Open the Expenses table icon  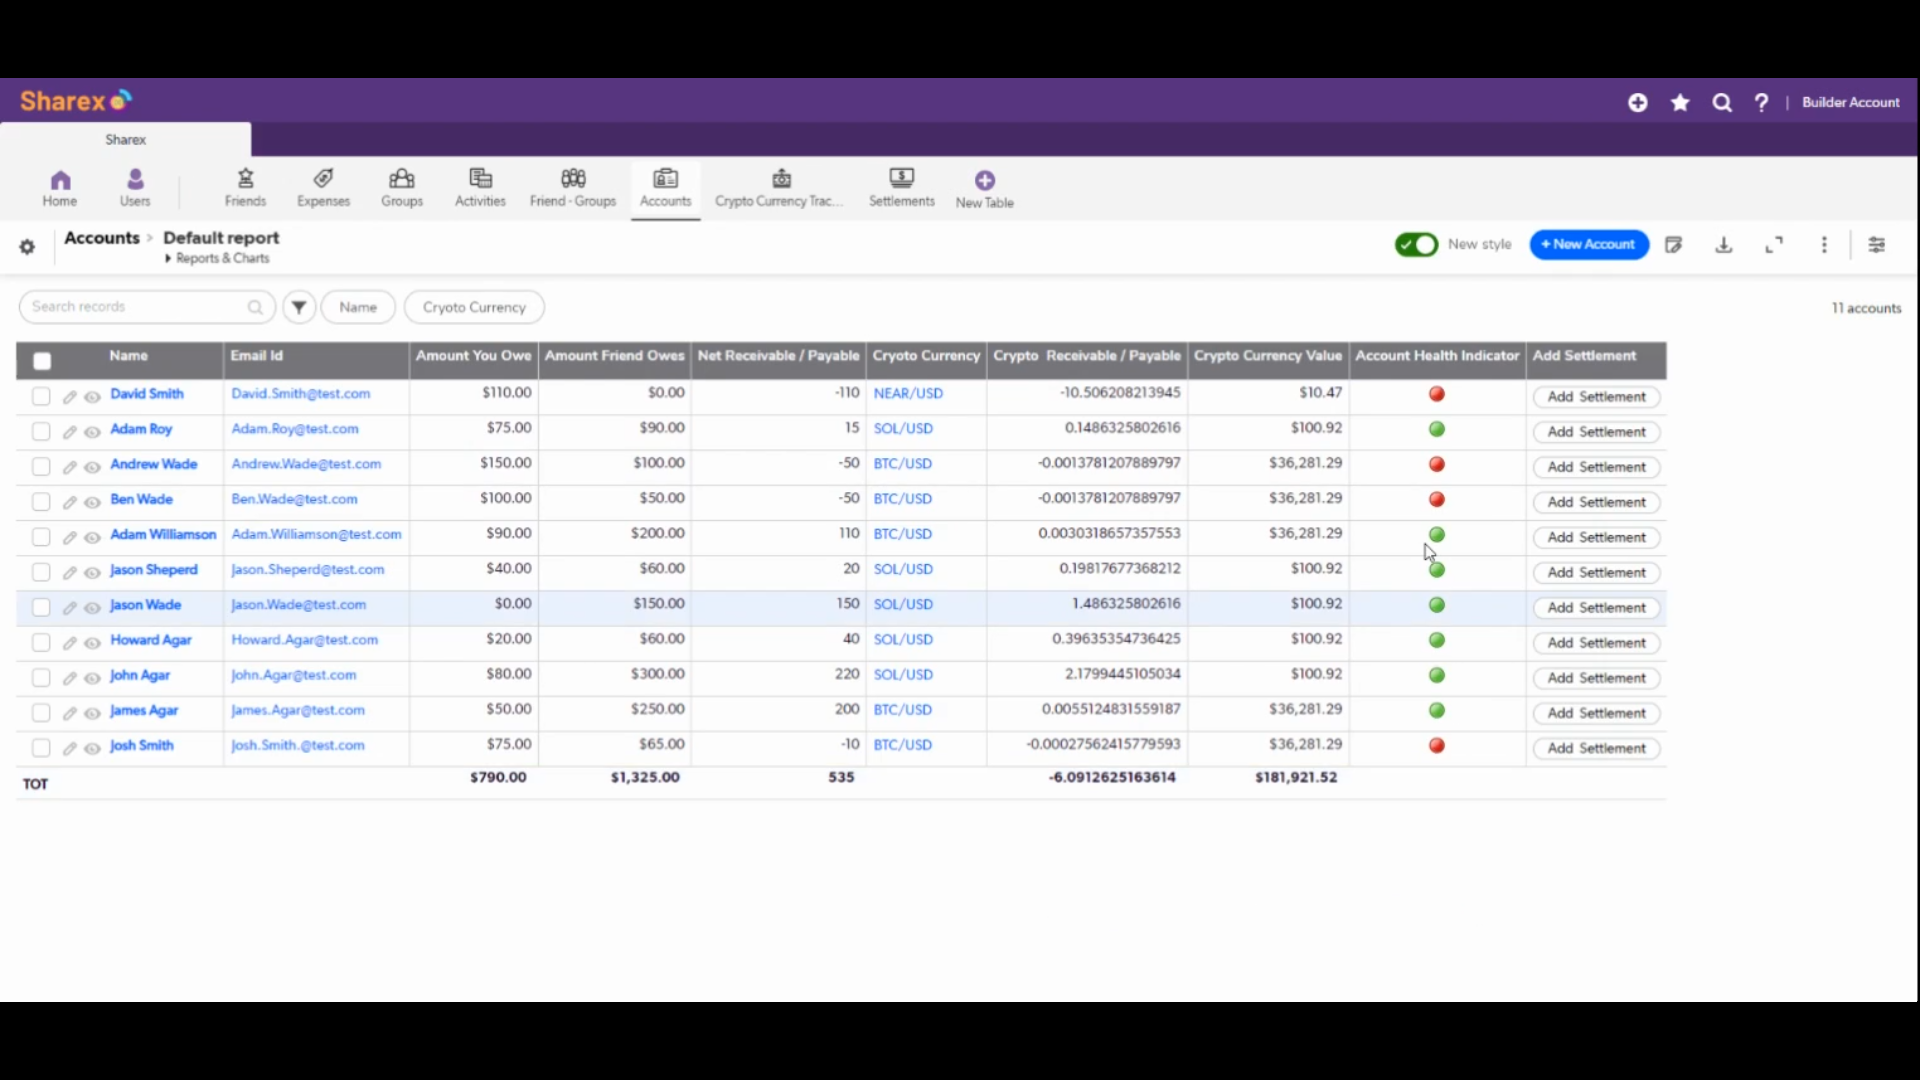pyautogui.click(x=323, y=180)
